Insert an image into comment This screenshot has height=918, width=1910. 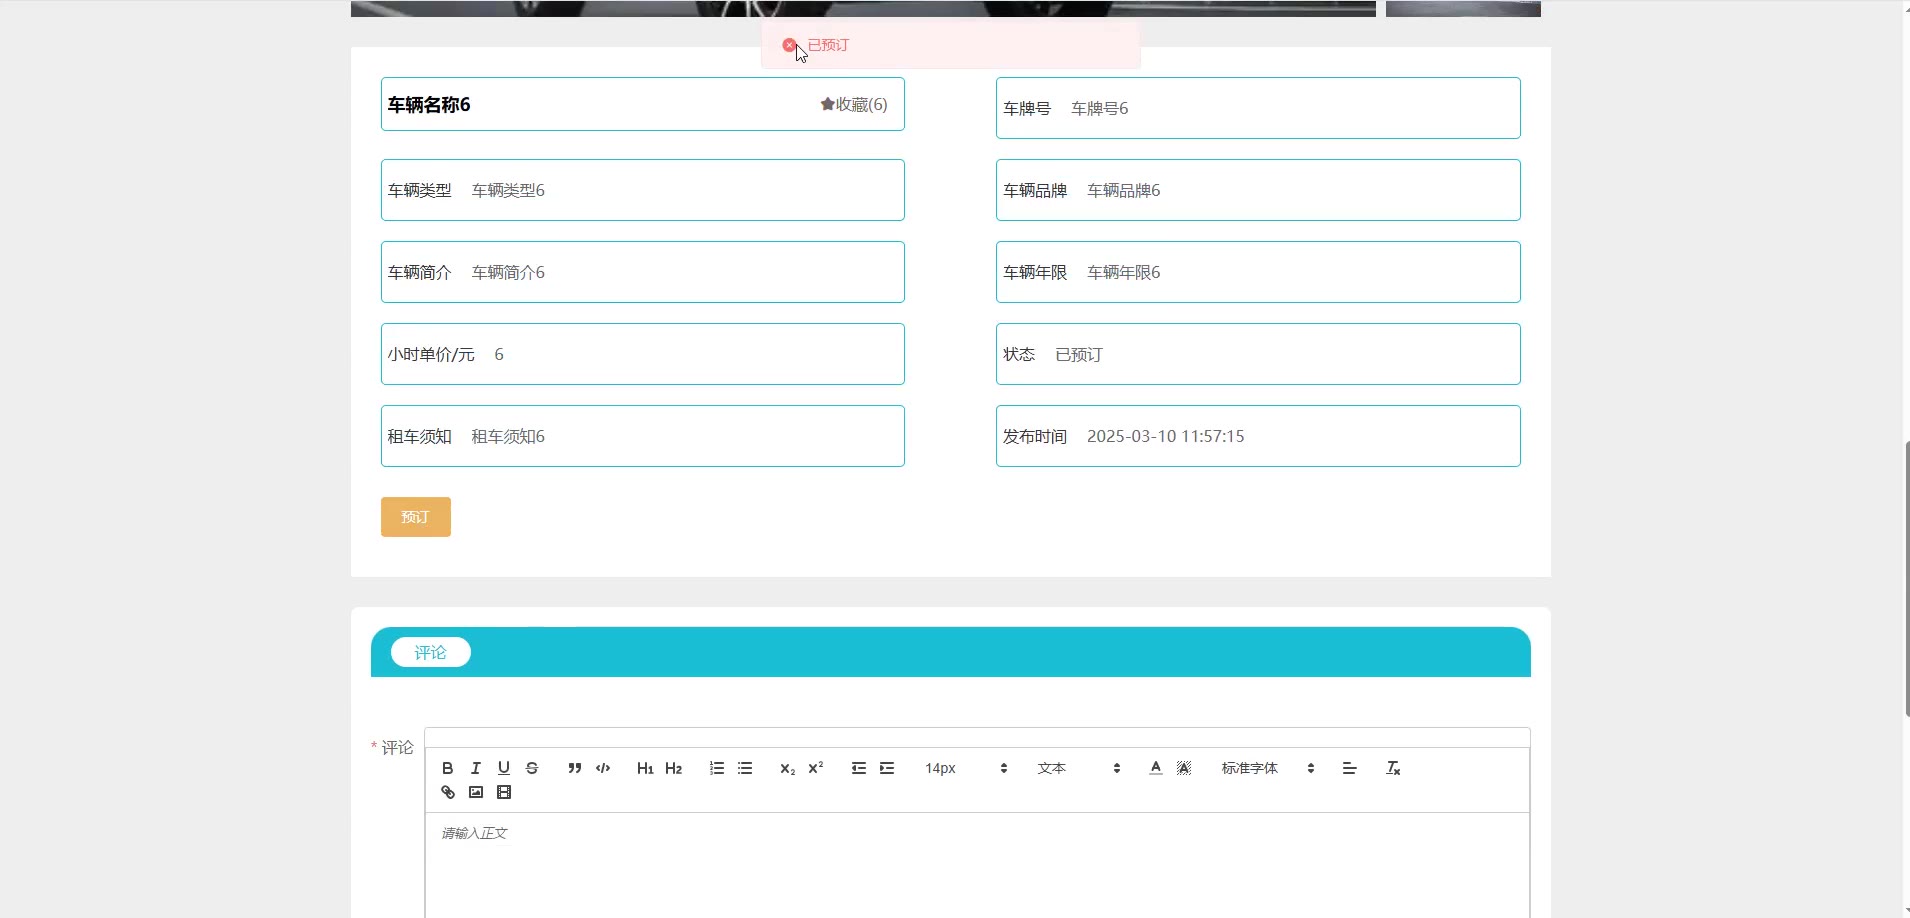[476, 792]
